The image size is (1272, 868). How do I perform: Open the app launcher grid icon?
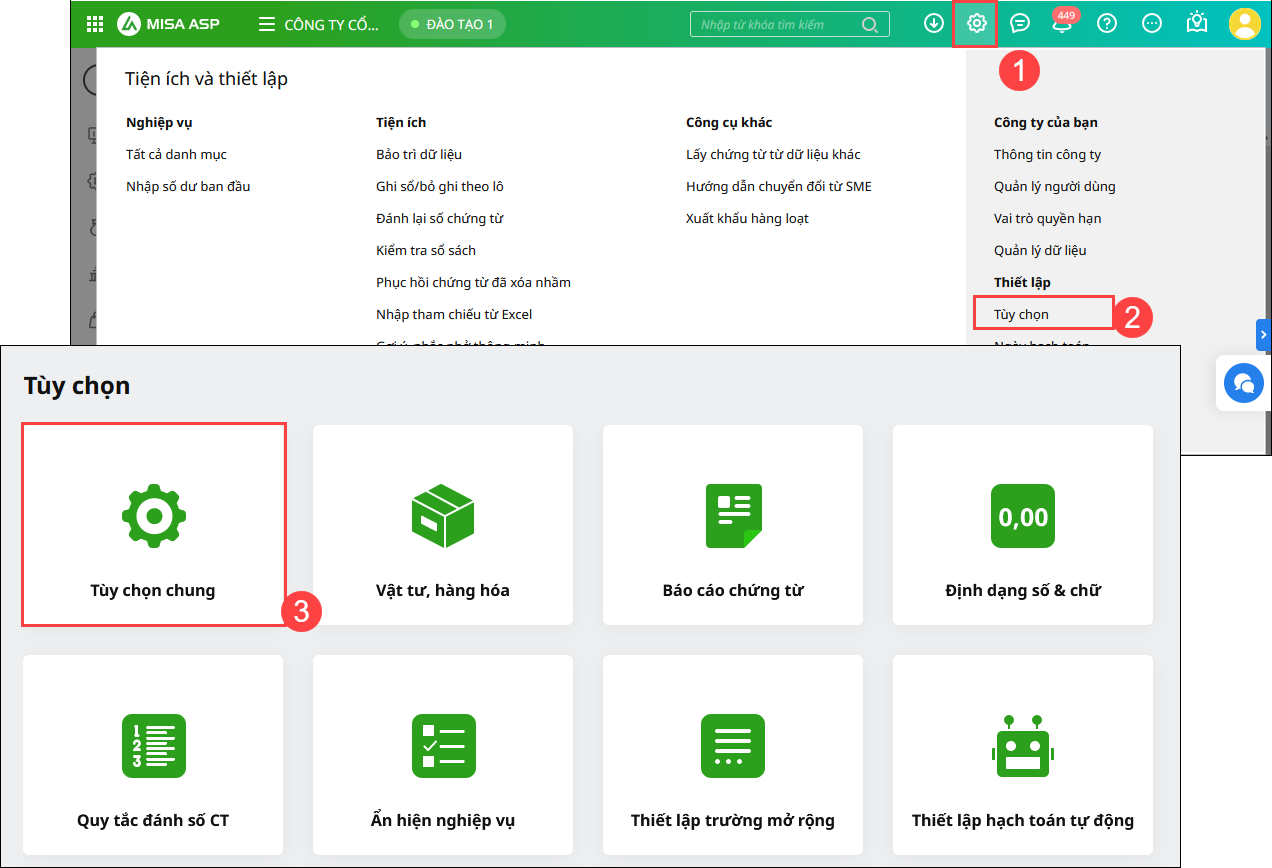coord(95,24)
